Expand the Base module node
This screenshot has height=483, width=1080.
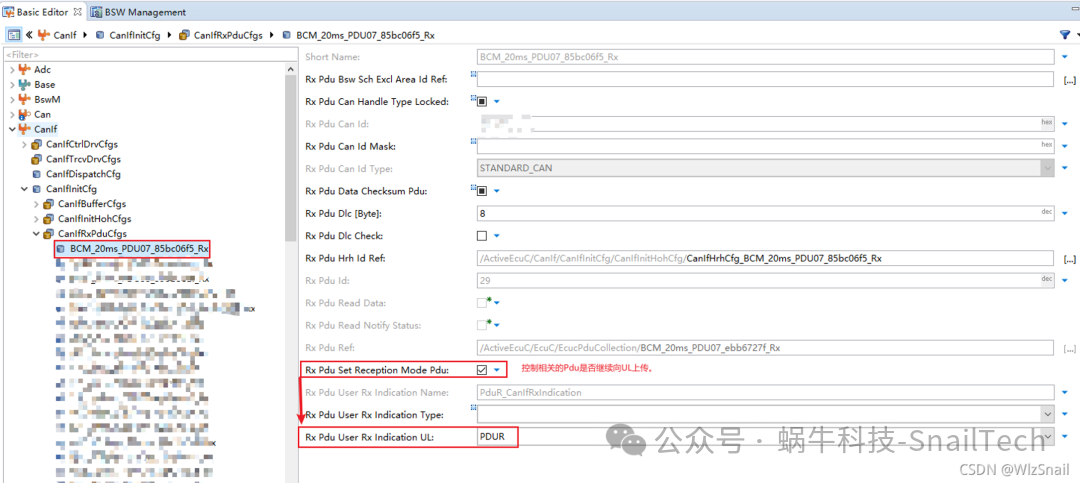point(12,85)
